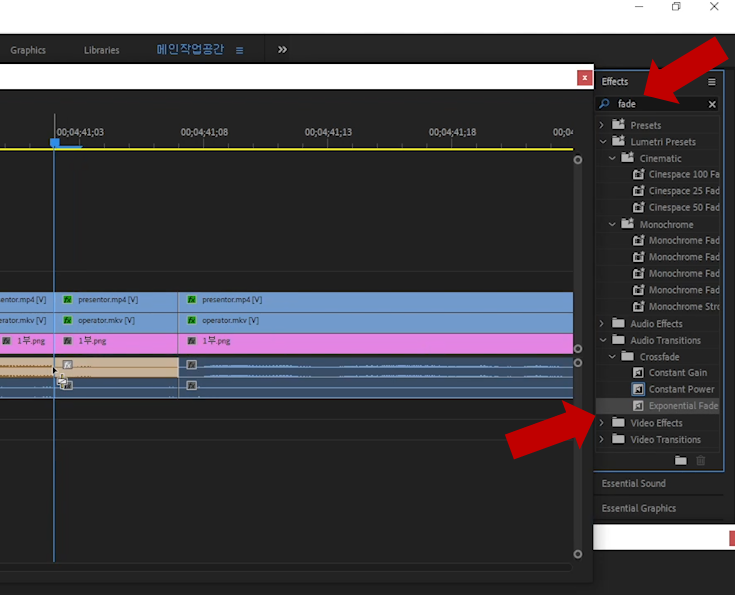
Task: Expand the Audio Effects folder
Action: click(602, 324)
